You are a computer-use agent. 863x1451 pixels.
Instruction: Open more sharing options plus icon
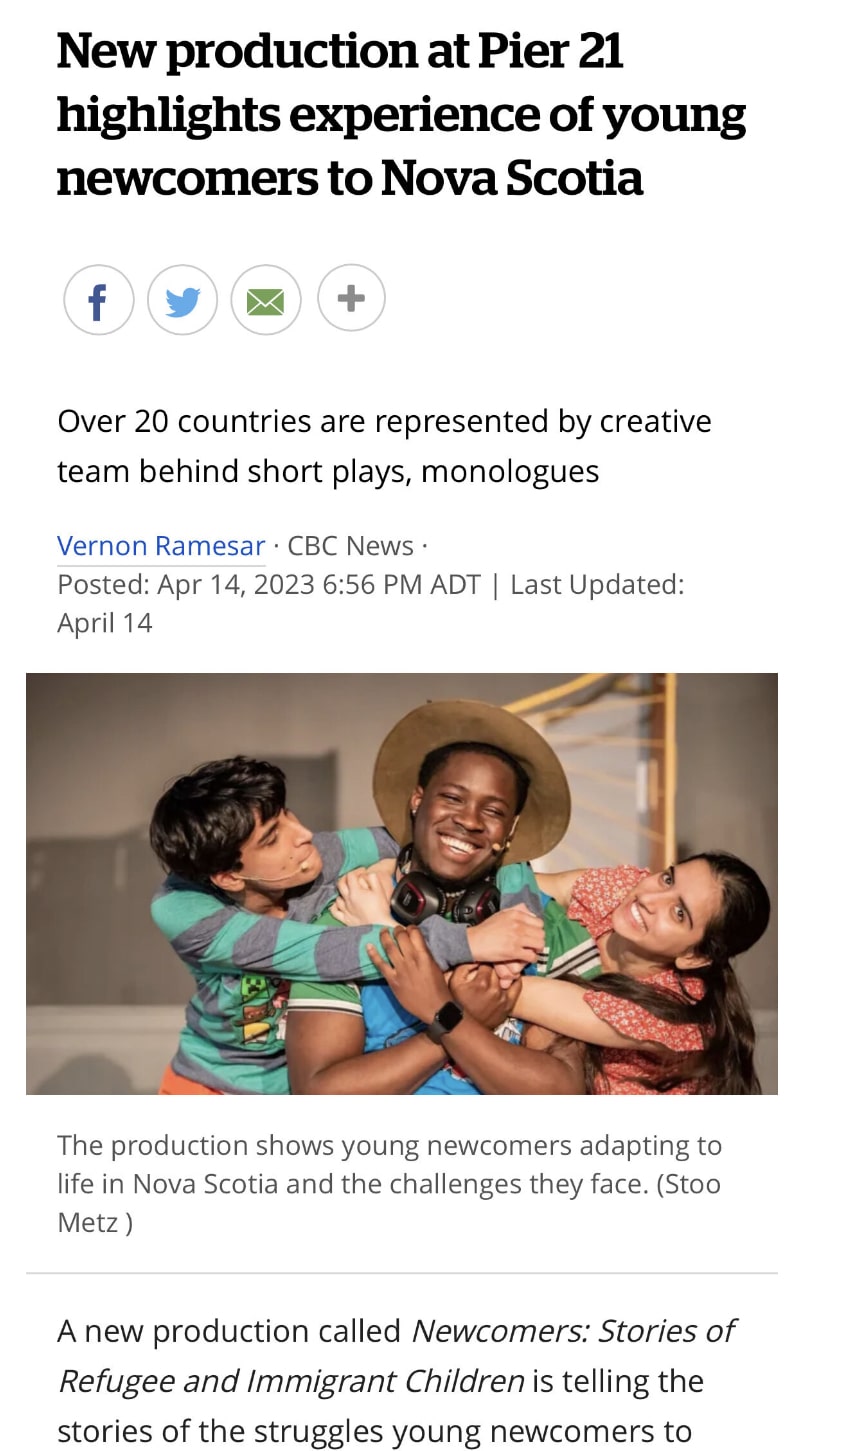pyautogui.click(x=351, y=298)
